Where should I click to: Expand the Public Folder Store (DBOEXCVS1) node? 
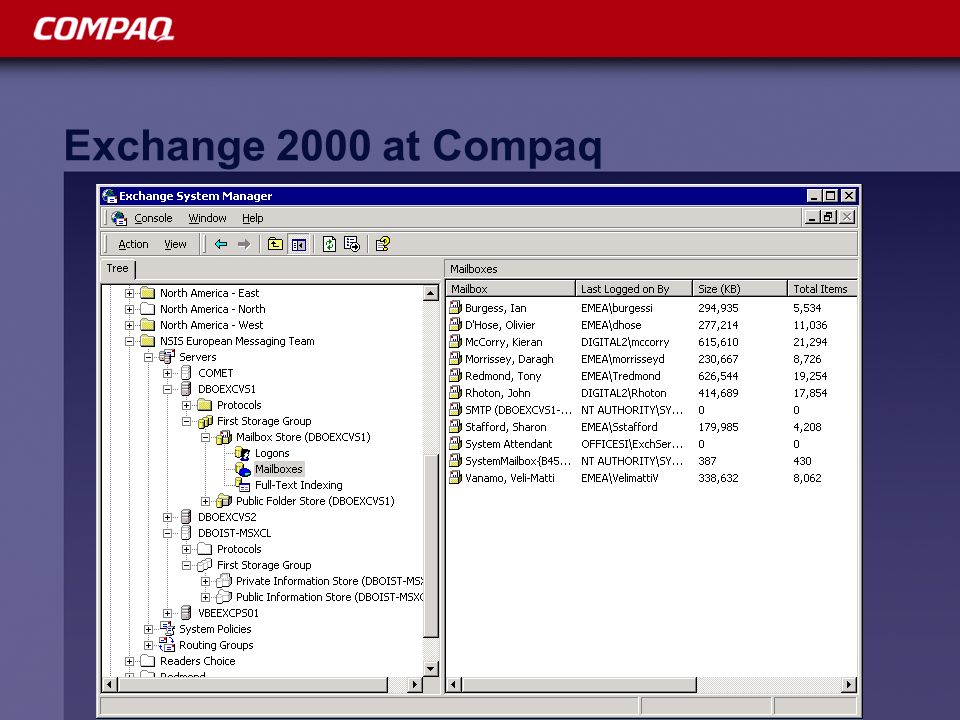tap(206, 501)
